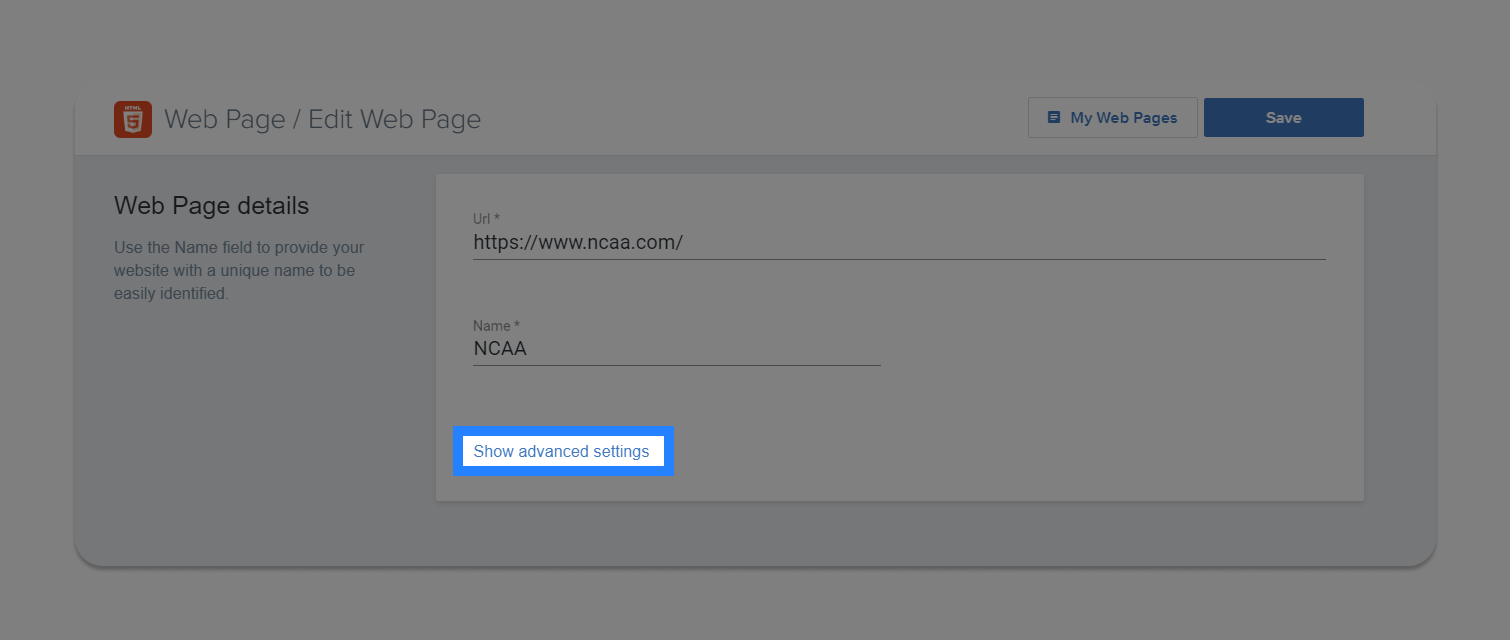
Task: Show advanced settings
Action: point(562,451)
